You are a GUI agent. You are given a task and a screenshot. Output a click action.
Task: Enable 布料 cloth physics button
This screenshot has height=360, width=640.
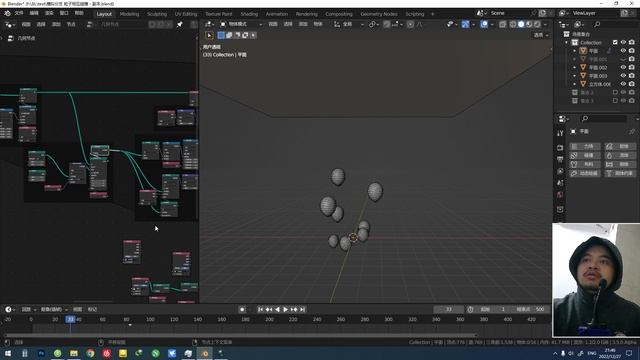click(x=585, y=164)
